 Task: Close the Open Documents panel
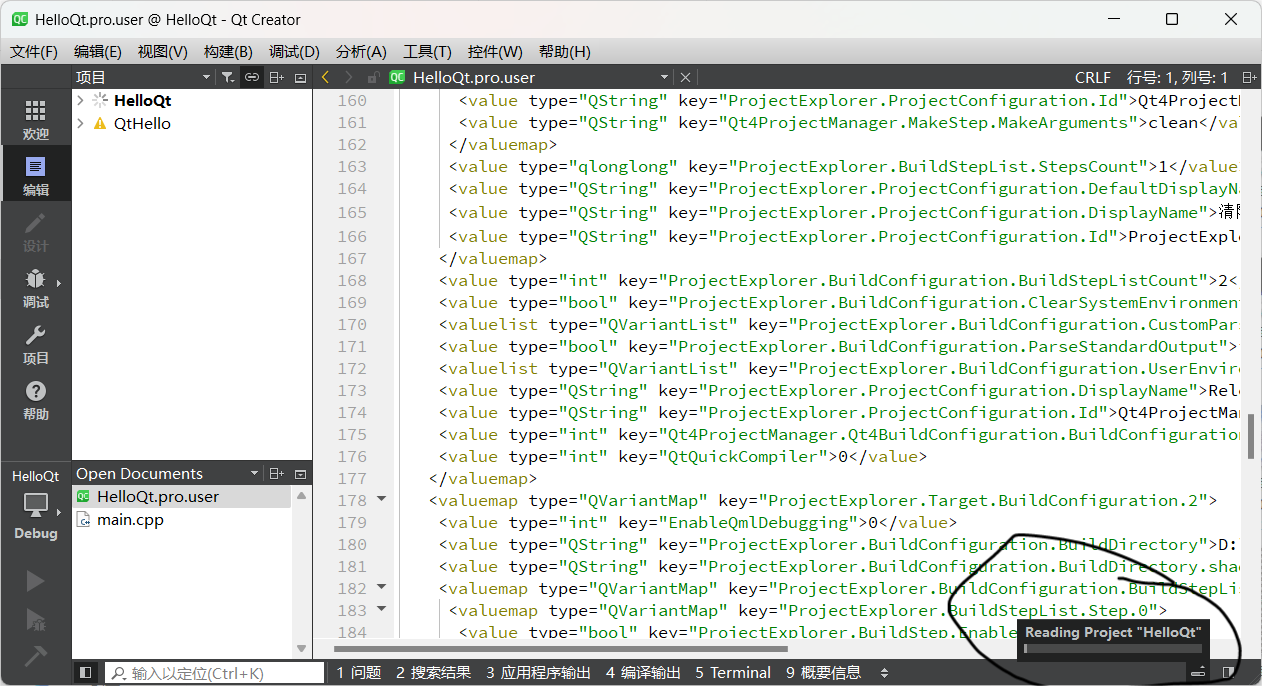point(300,474)
